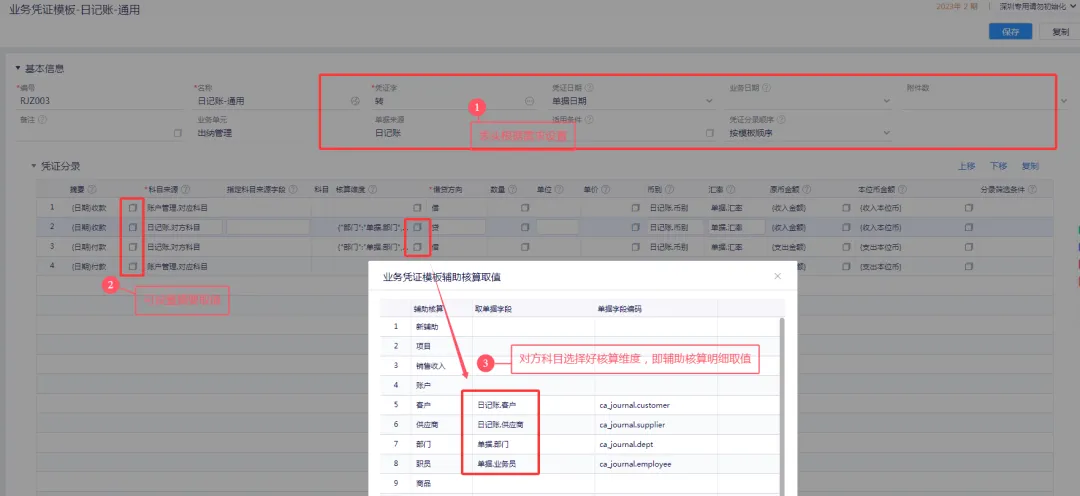
Task: Click the ellipsis icon in 凭证字 field
Action: (530, 101)
